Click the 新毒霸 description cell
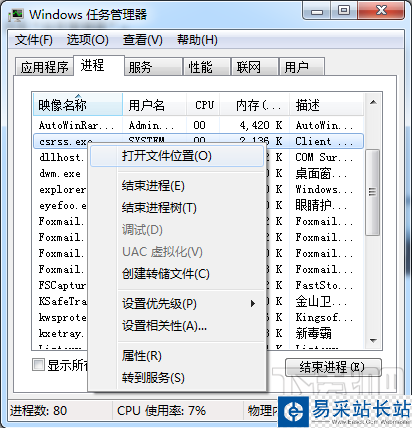The image size is (412, 428). (313, 333)
